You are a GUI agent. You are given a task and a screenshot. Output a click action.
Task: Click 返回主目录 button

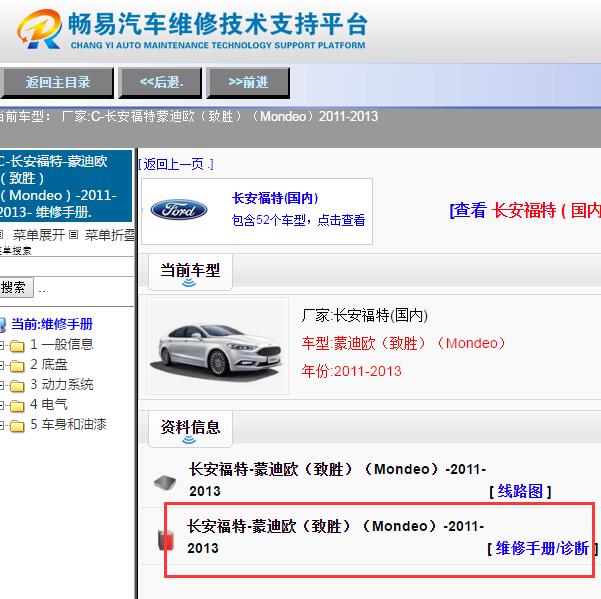57,82
